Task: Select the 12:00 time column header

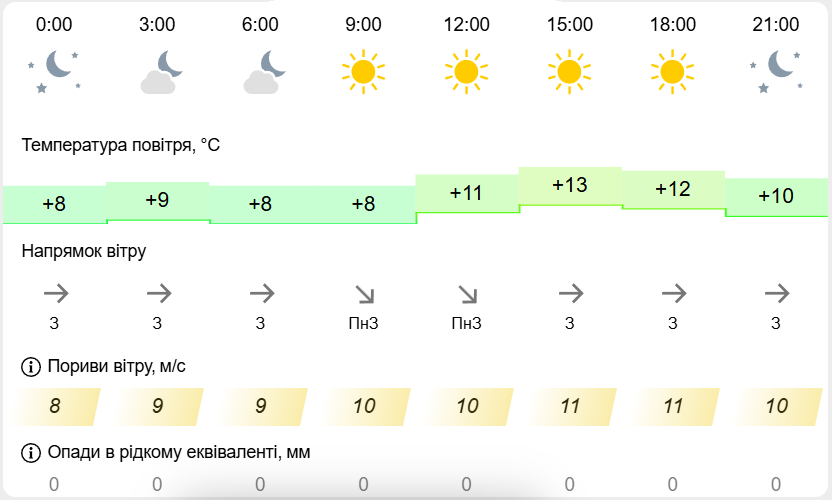Action: click(x=466, y=24)
